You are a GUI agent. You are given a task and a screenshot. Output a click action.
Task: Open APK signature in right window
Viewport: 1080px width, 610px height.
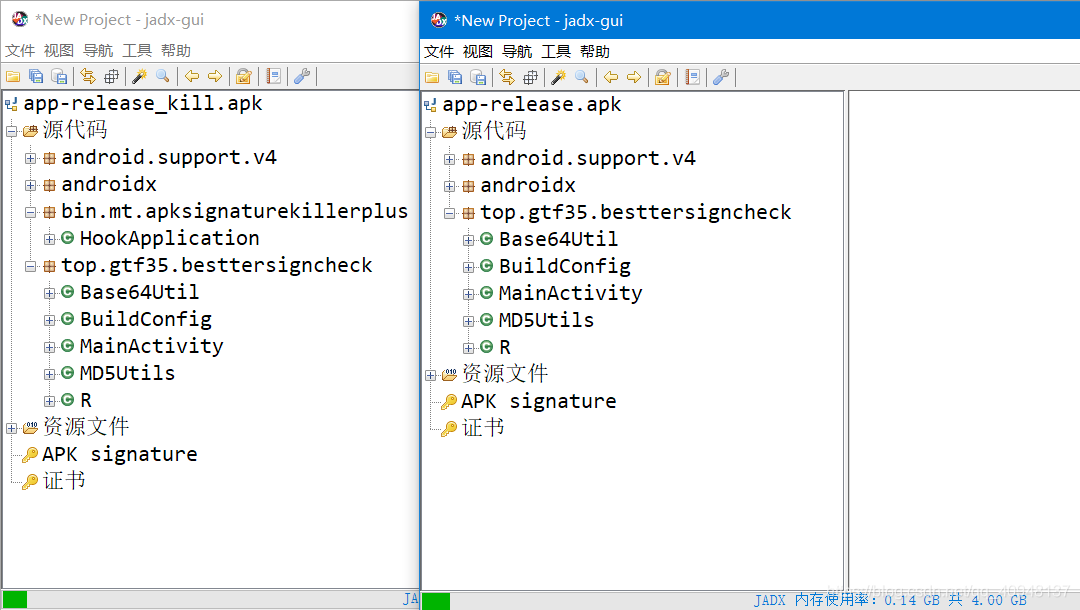(539, 401)
